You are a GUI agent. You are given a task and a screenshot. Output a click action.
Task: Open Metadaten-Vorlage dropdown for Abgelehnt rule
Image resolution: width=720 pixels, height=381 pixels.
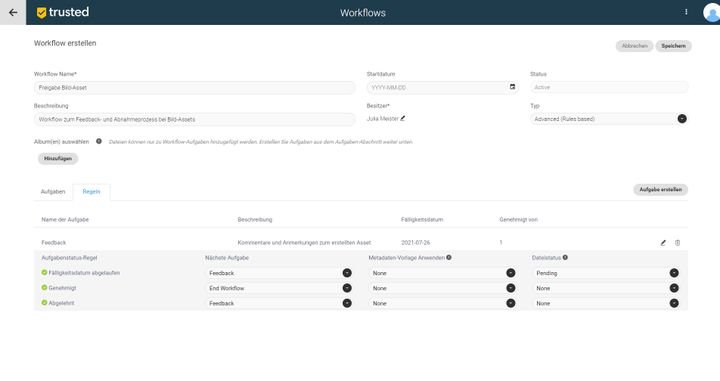(x=443, y=303)
